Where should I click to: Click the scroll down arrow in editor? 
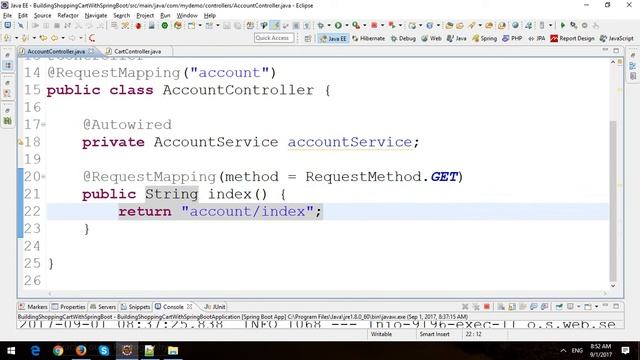(613, 286)
